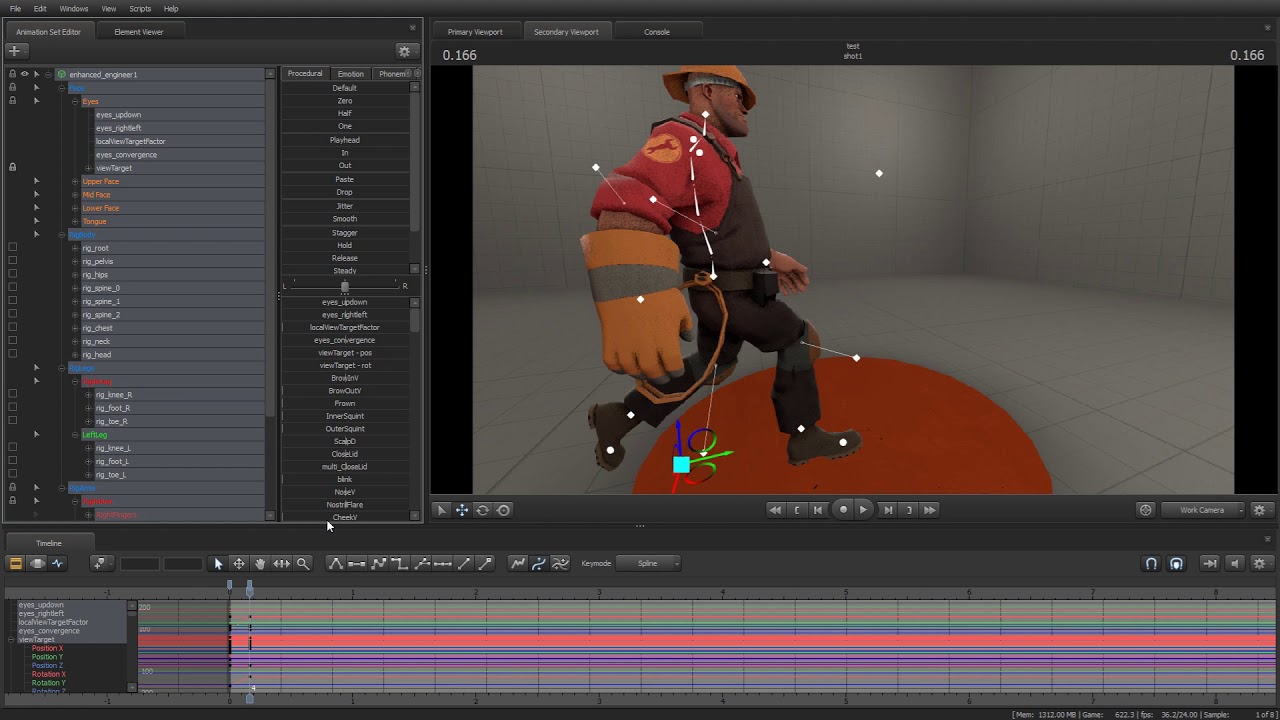This screenshot has width=1280, height=720.
Task: Tick the checkbox beside rig_root
Action: point(12,247)
